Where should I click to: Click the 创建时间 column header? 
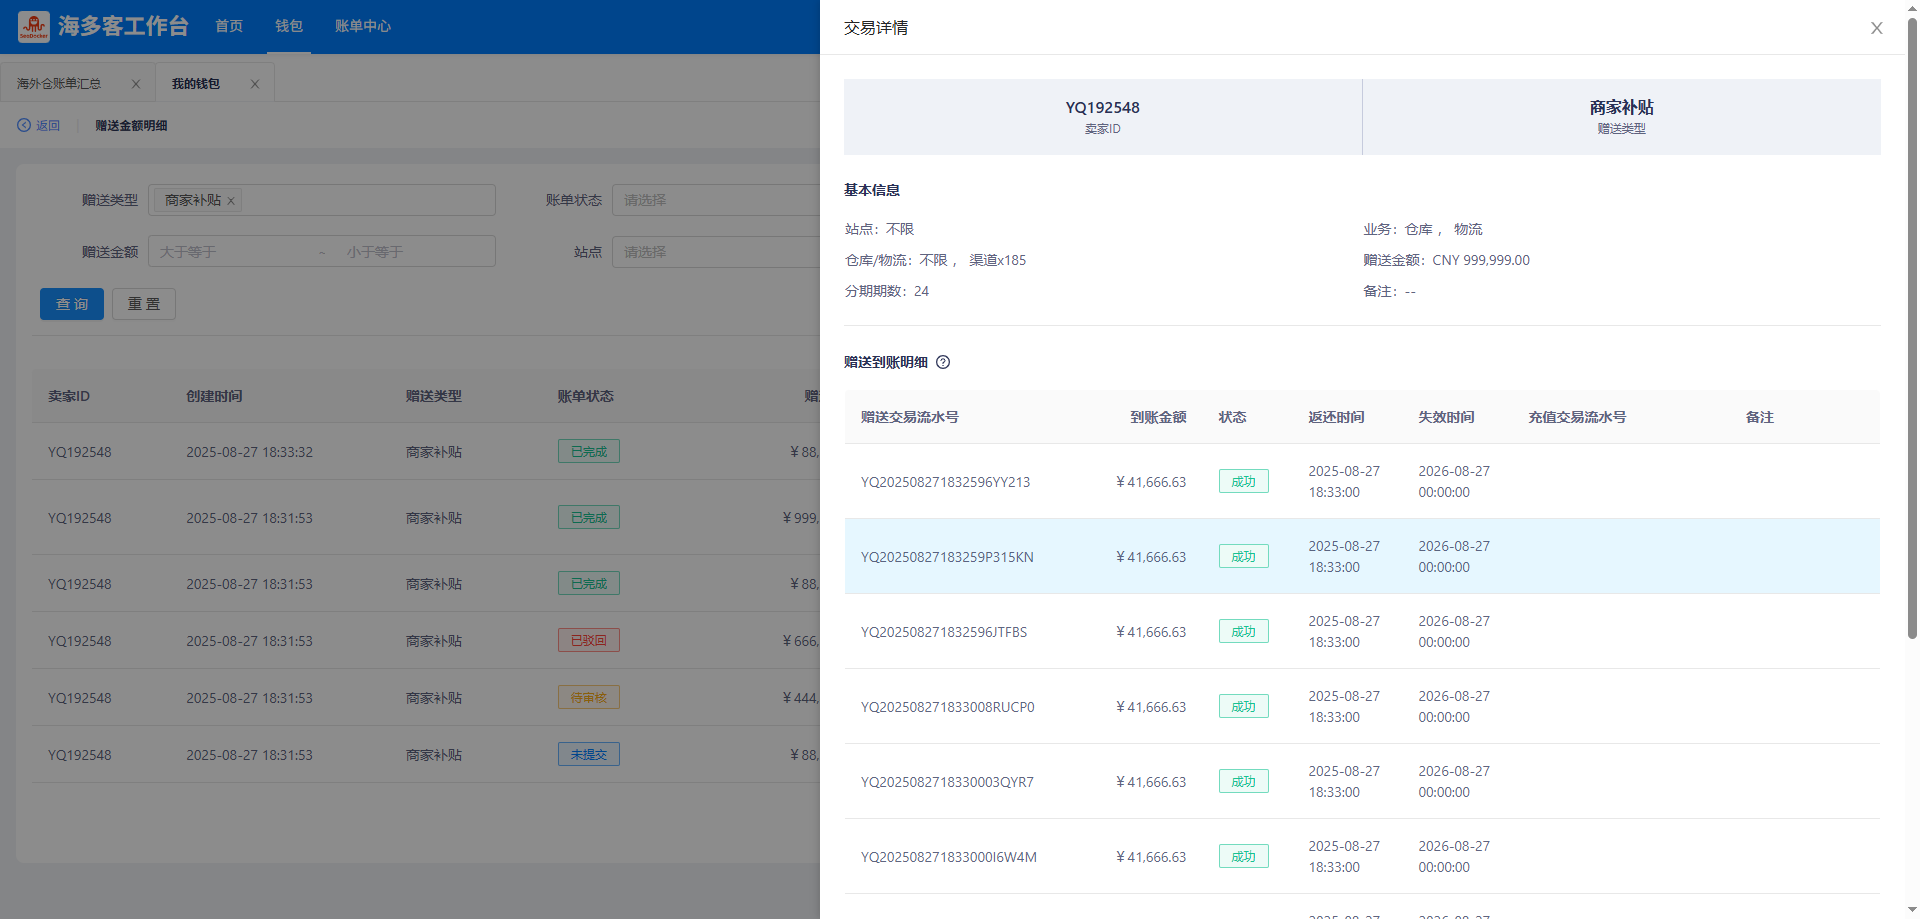tap(214, 396)
